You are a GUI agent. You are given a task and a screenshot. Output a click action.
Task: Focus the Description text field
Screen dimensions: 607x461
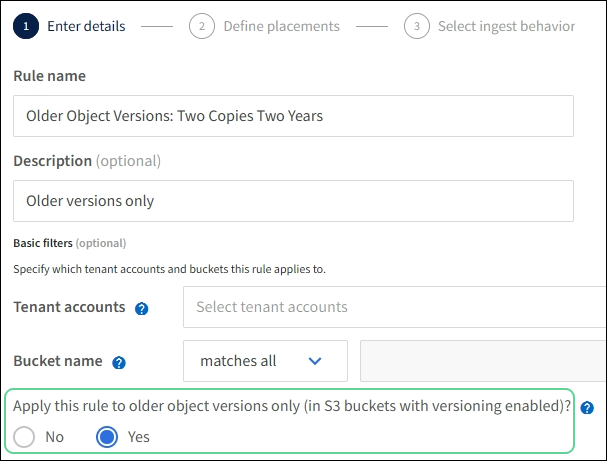point(293,201)
